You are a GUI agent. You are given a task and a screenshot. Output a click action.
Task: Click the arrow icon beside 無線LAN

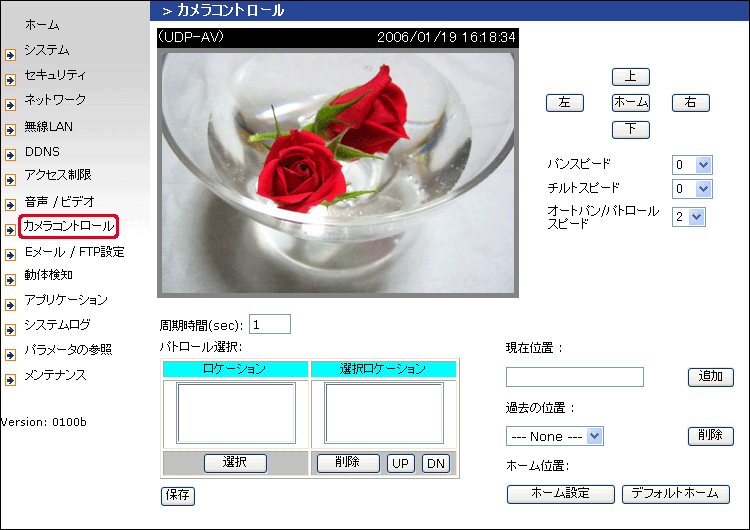click(11, 130)
